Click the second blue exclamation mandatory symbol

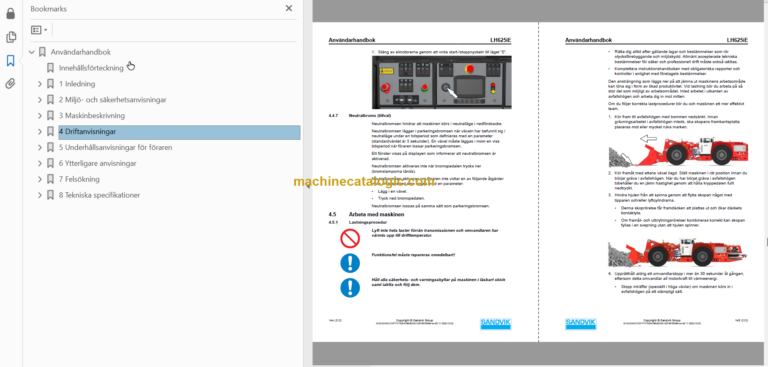[350, 287]
